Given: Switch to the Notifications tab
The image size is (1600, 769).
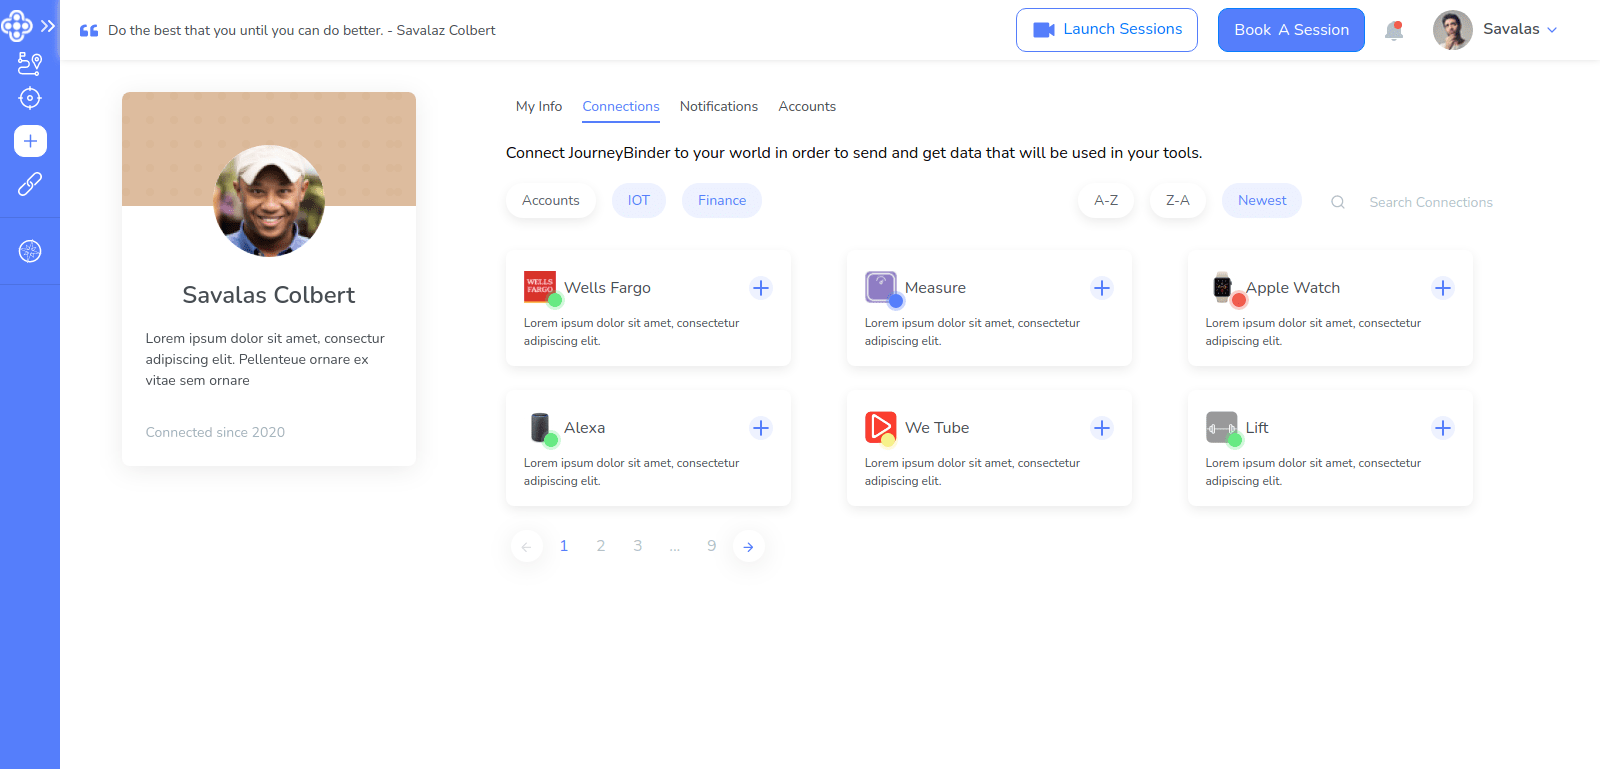Looking at the screenshot, I should tap(718, 106).
